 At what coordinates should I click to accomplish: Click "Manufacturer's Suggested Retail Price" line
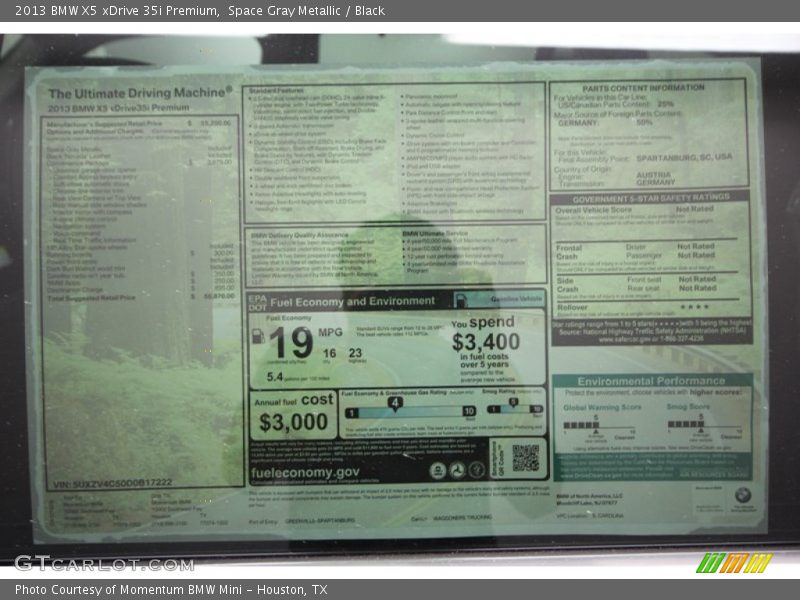tap(139, 123)
